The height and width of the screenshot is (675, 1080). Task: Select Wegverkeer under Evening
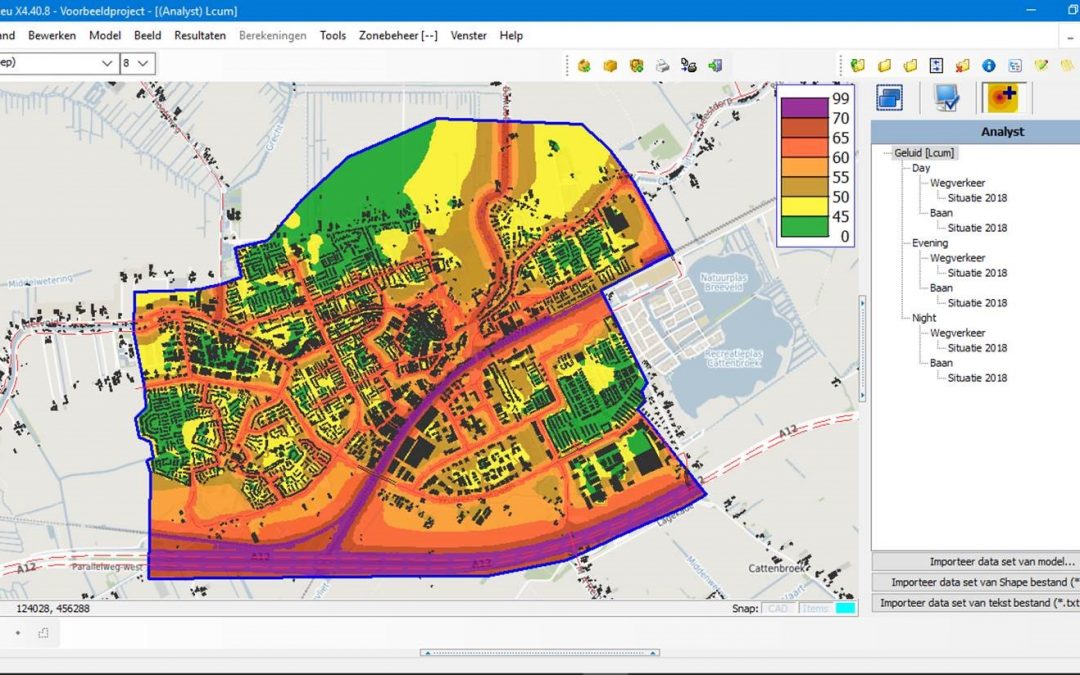pyautogui.click(x=957, y=258)
